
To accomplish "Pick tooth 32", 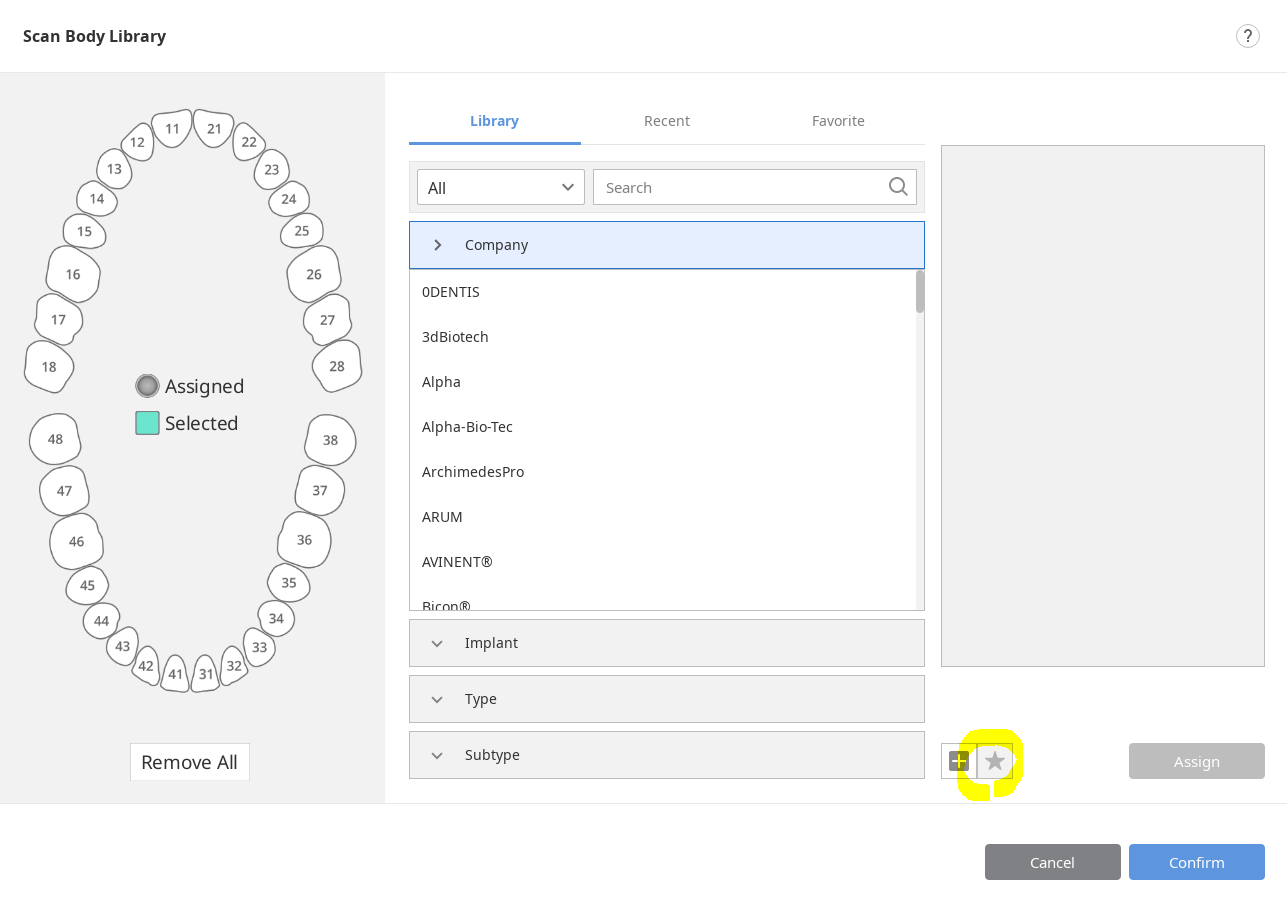I will click(x=234, y=665).
